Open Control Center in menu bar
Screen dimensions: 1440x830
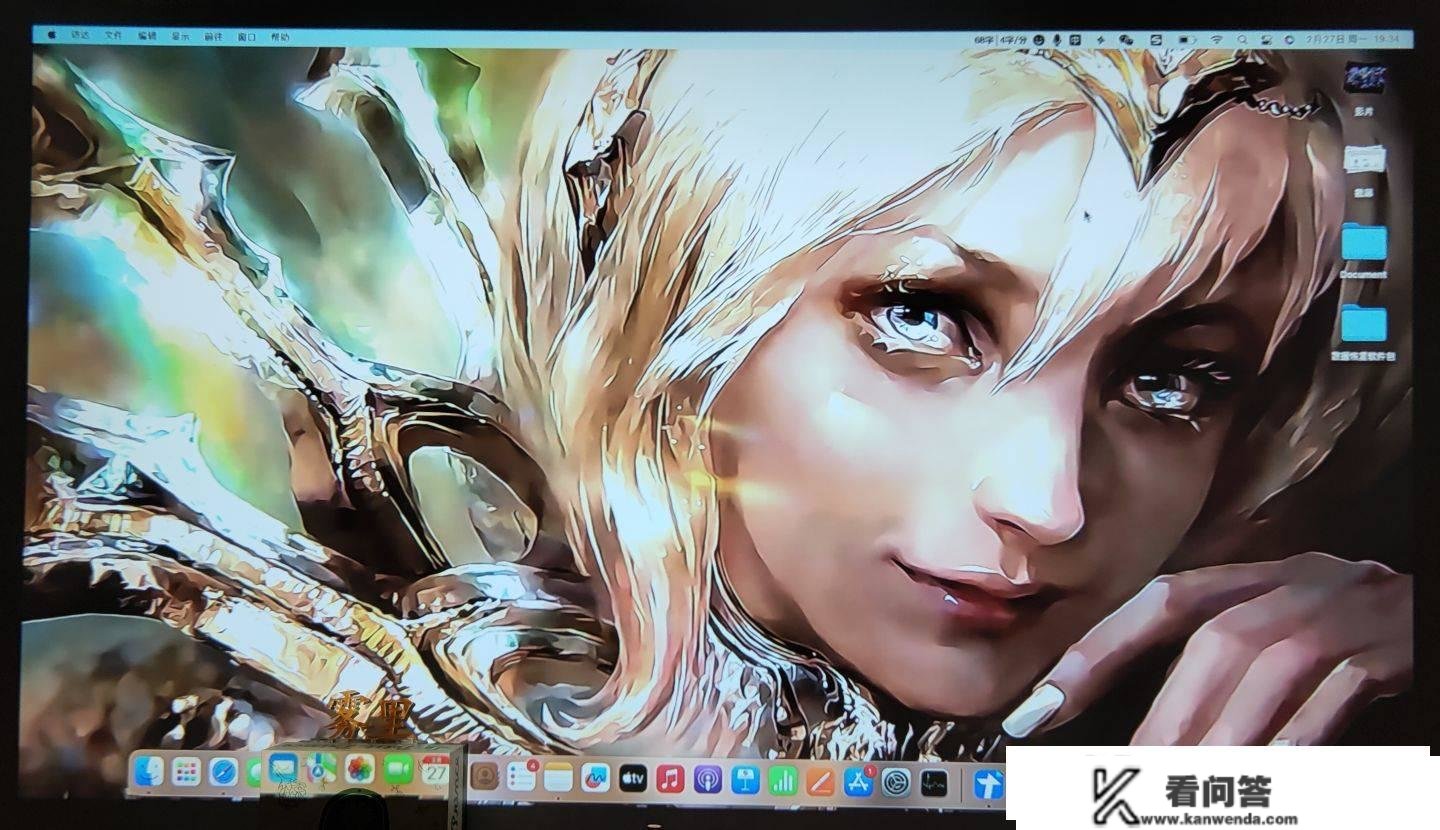(x=1266, y=39)
